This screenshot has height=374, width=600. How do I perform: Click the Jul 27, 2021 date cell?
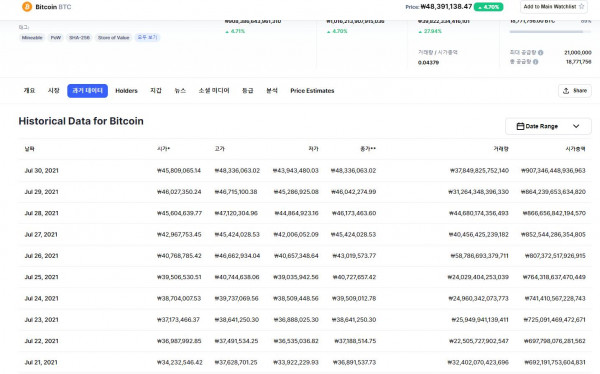[41, 235]
